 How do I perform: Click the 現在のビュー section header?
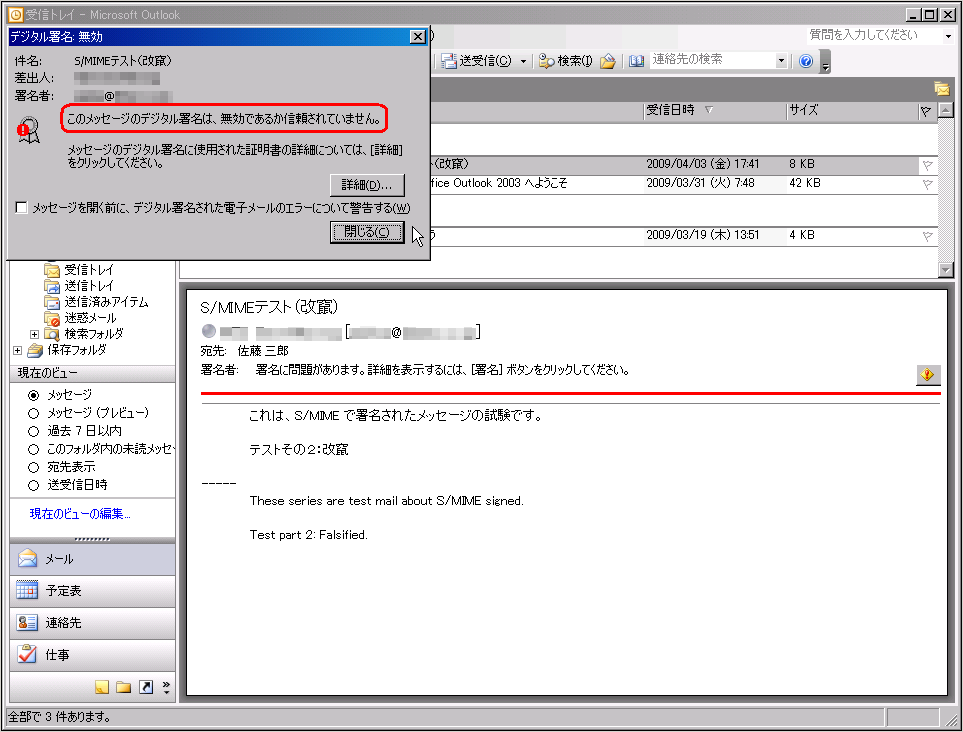click(92, 373)
